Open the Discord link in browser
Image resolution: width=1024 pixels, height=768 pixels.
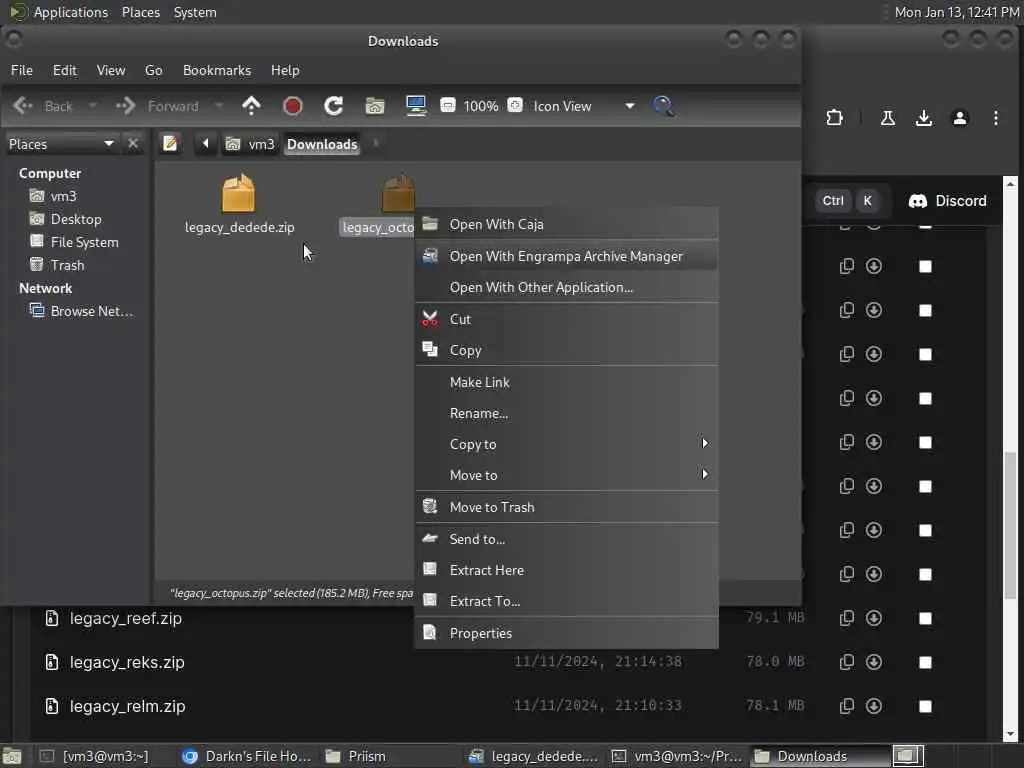click(x=948, y=200)
